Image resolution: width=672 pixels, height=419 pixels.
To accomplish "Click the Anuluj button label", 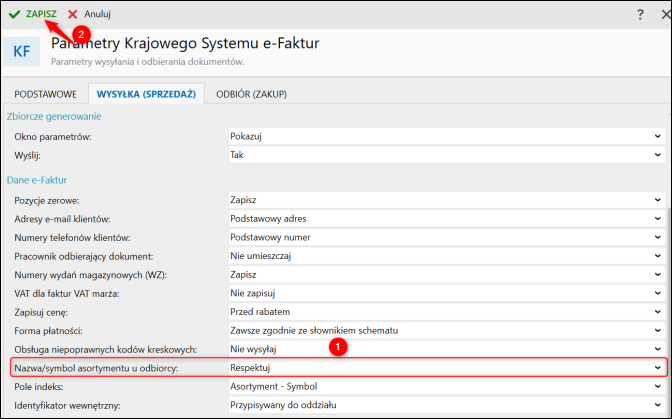I will (x=97, y=14).
